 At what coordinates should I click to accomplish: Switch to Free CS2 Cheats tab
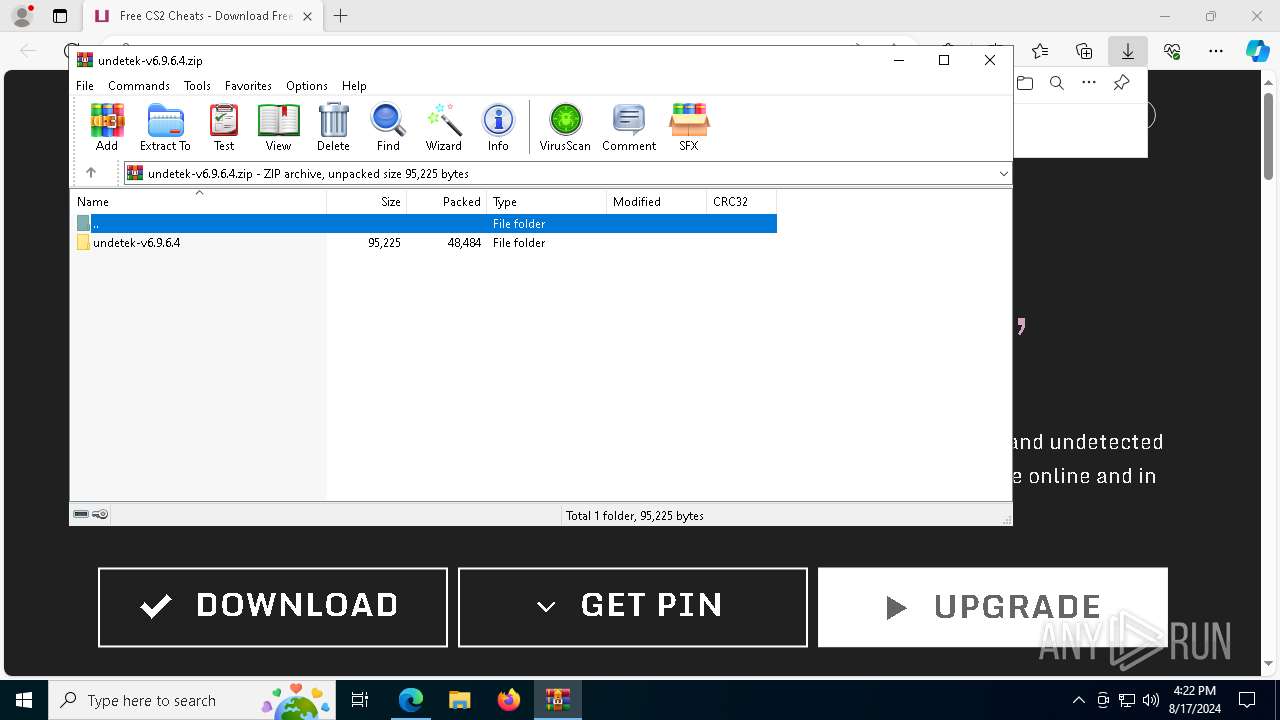(x=202, y=16)
